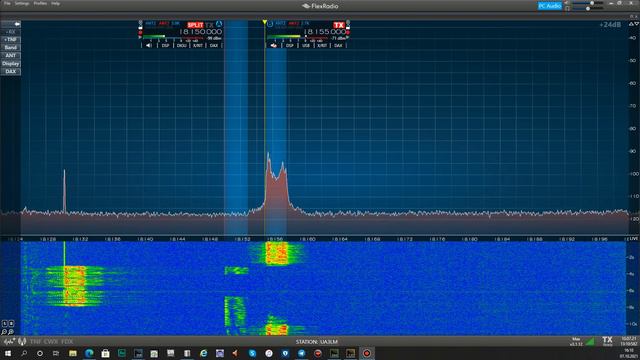Zoom out the panadapter with magnifier icon
The height and width of the screenshot is (360, 640).
click(4, 332)
